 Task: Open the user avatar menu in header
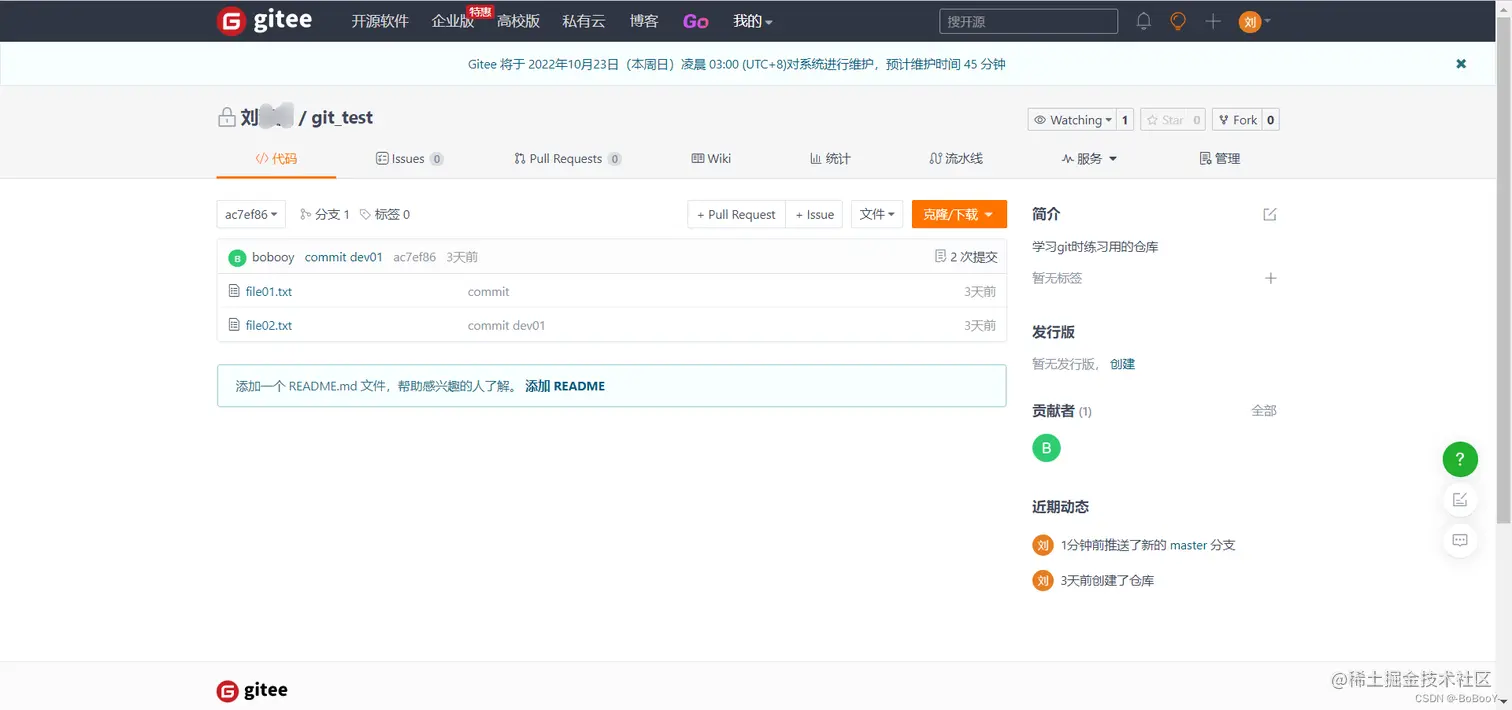click(1254, 21)
